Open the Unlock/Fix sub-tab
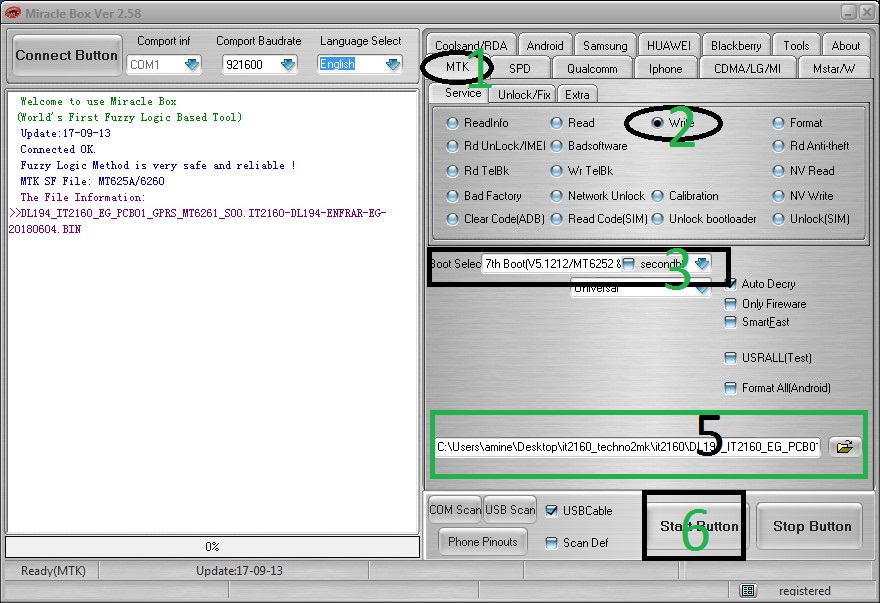The image size is (880, 603). [x=524, y=94]
